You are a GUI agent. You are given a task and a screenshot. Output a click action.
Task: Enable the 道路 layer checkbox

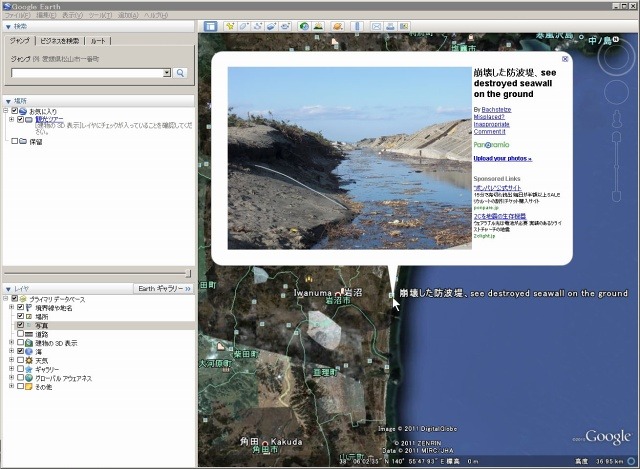pyautogui.click(x=20, y=334)
